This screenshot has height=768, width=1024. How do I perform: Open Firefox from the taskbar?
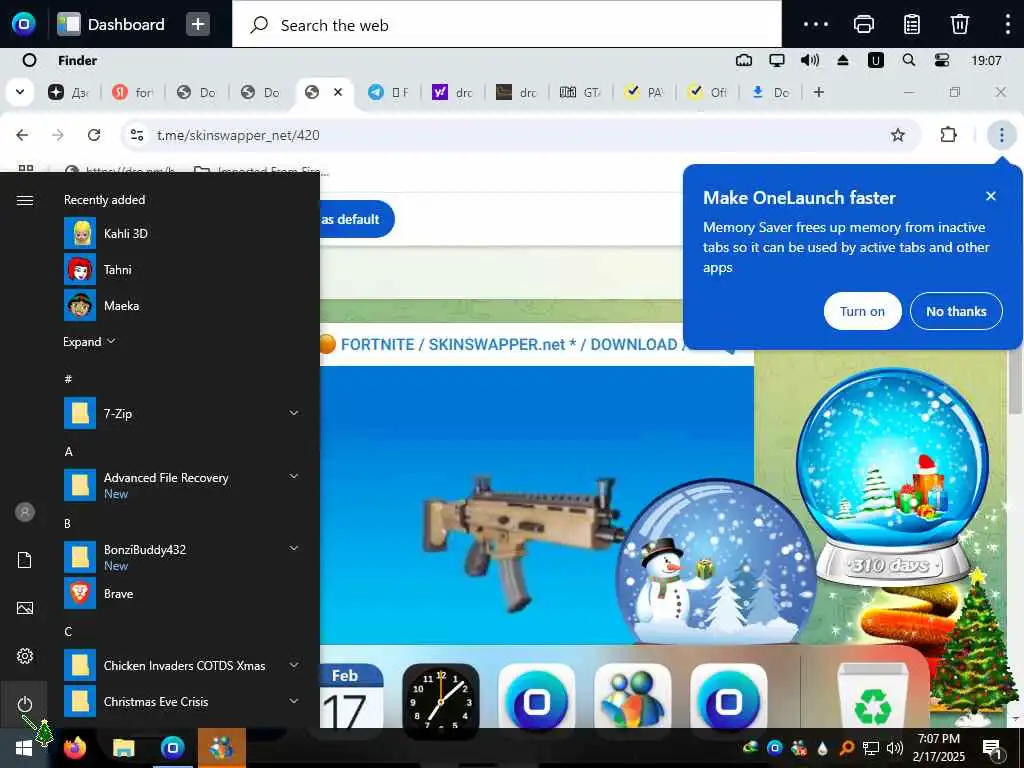point(74,748)
